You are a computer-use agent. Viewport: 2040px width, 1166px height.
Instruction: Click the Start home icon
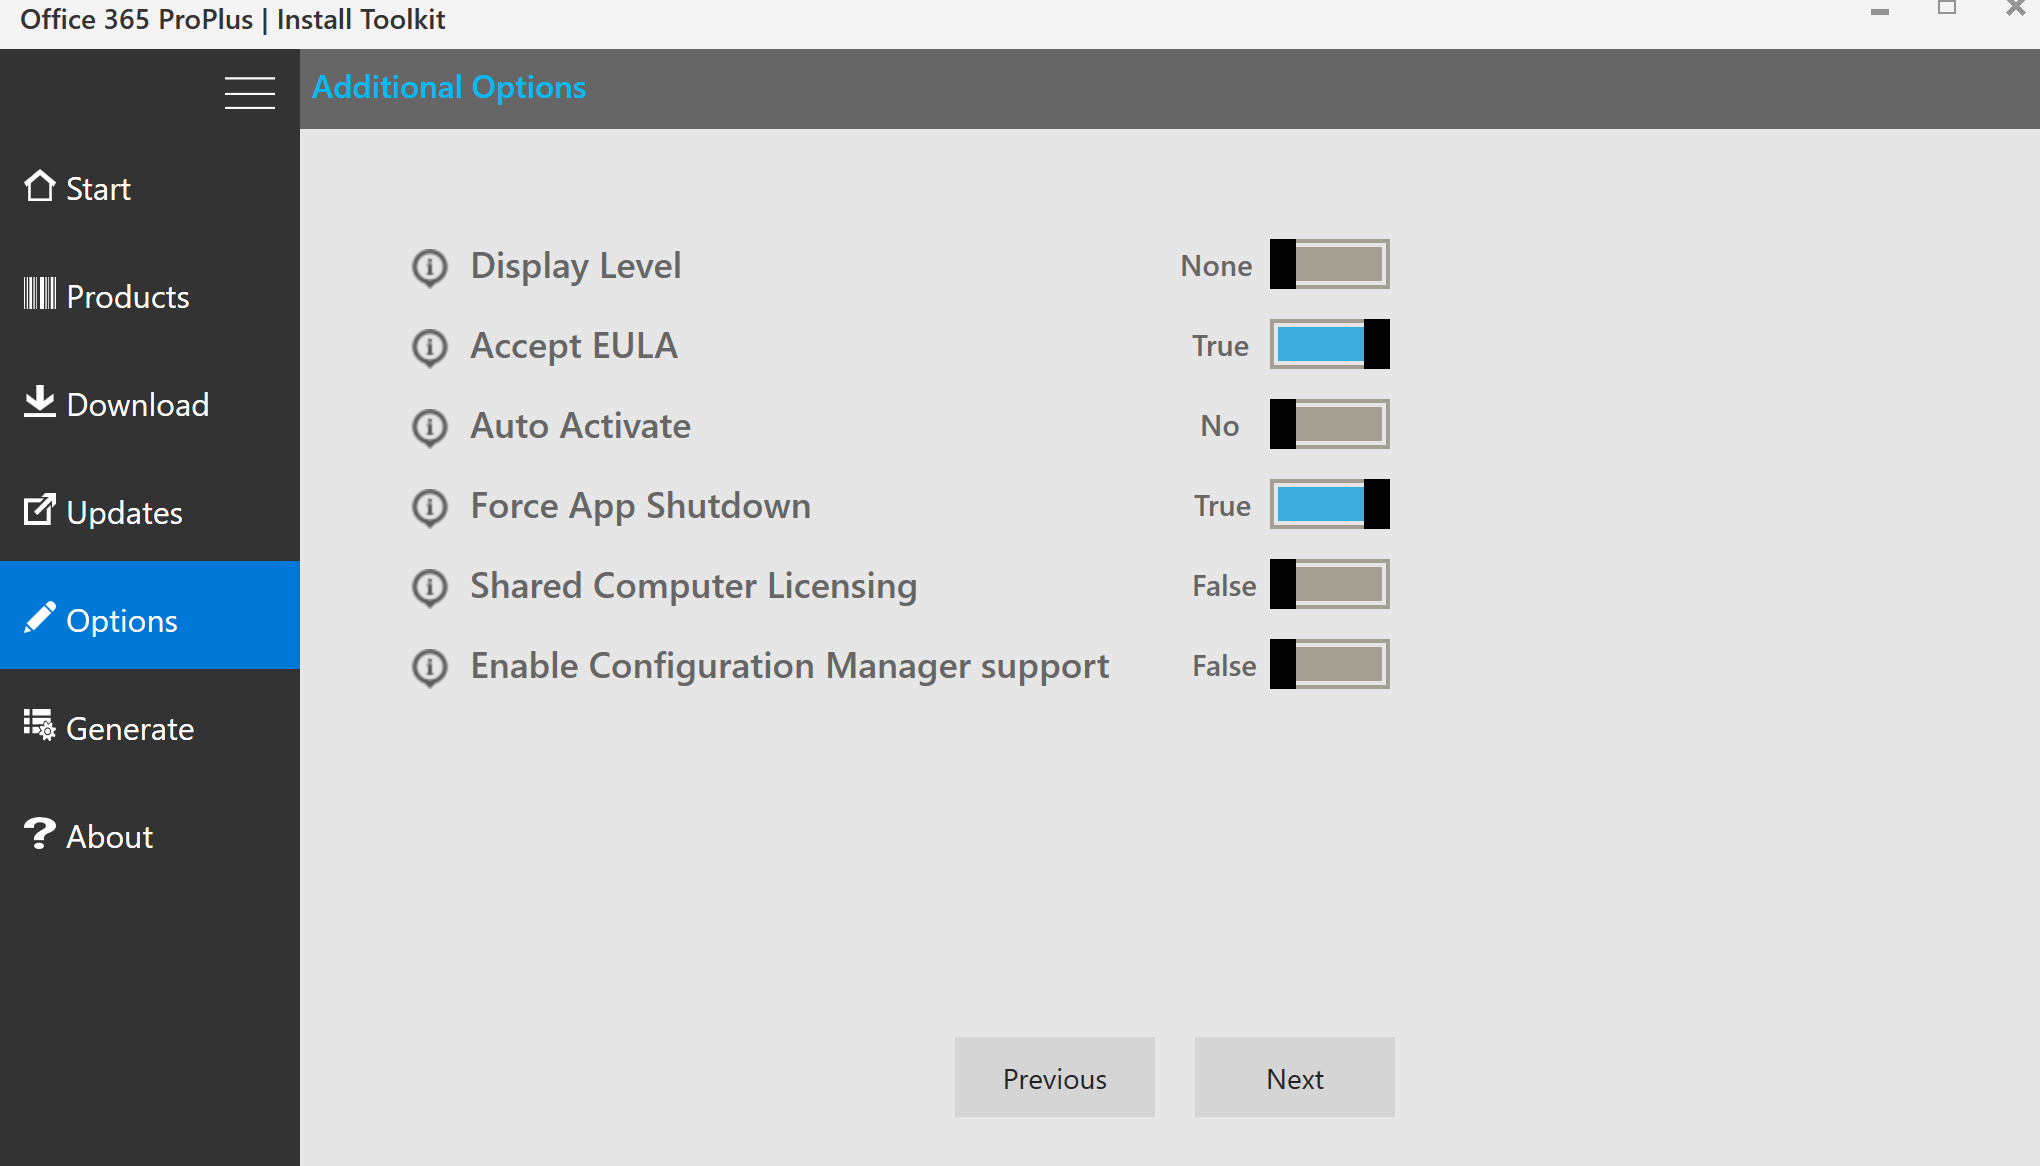(40, 186)
